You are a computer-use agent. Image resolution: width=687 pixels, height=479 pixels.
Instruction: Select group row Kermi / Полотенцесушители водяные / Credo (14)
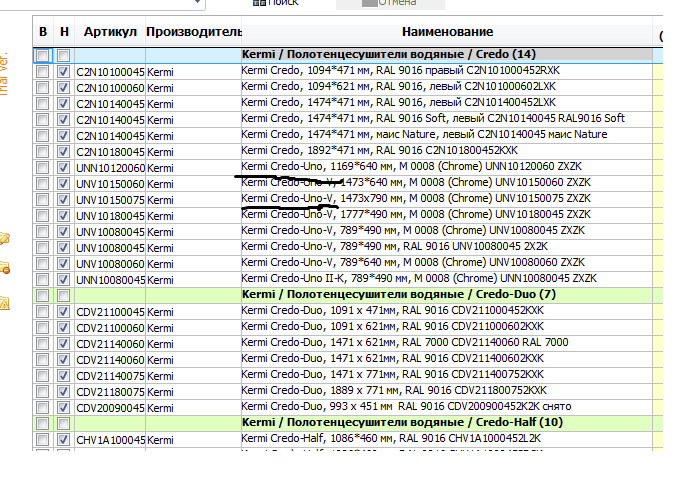click(389, 54)
